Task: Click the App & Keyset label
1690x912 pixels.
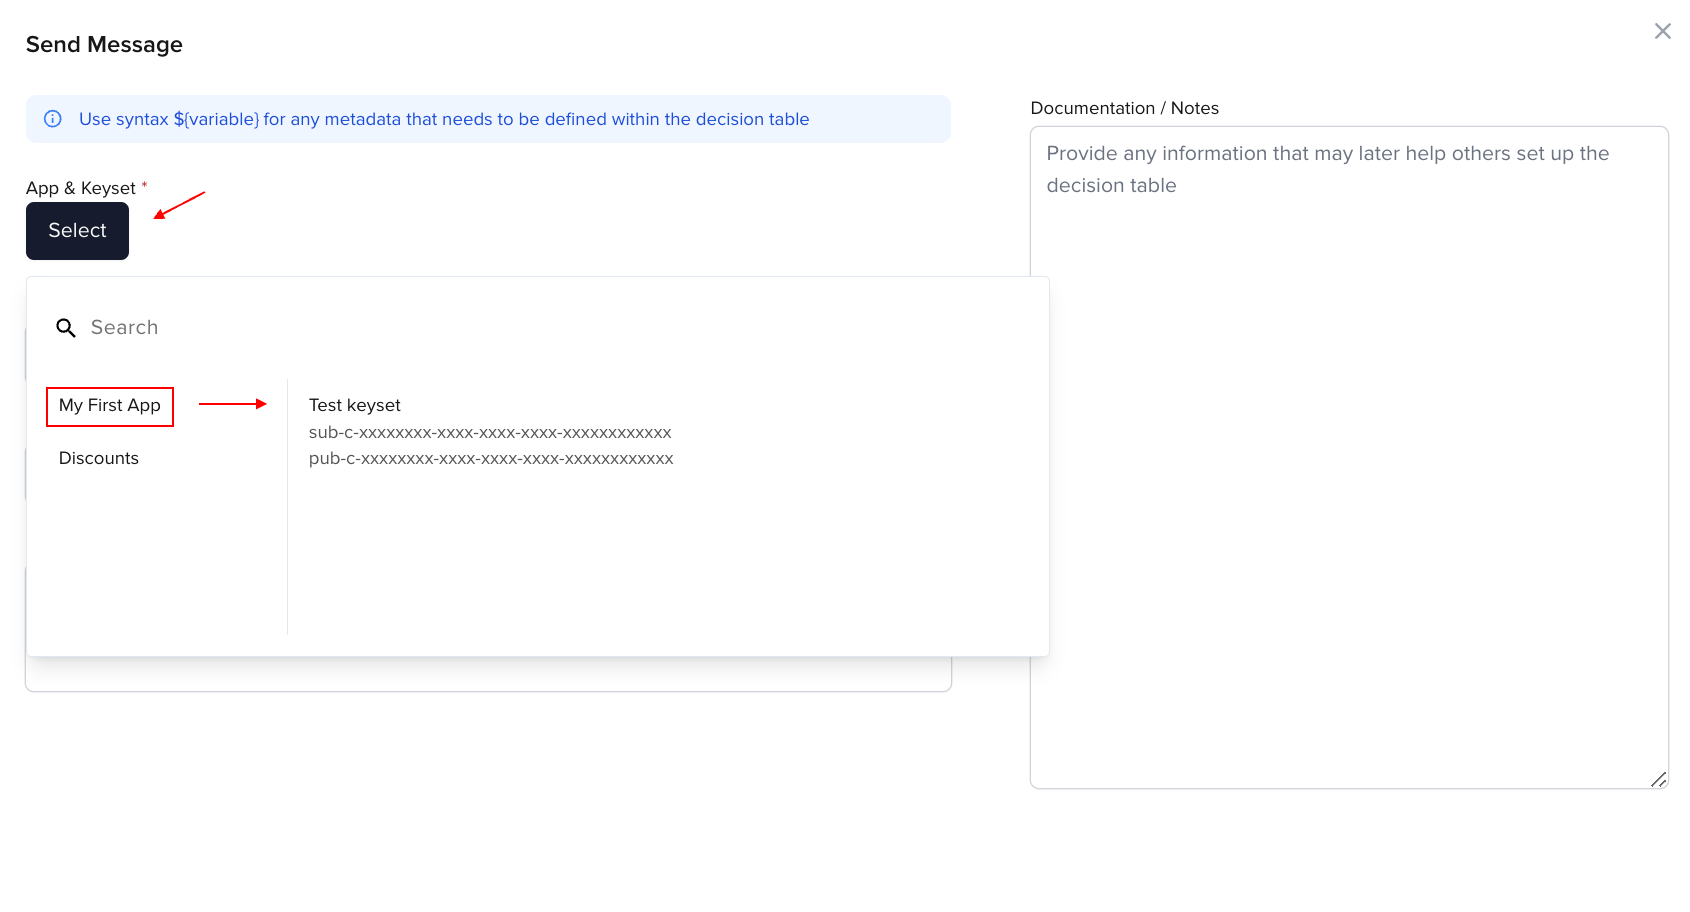Action: [x=81, y=188]
